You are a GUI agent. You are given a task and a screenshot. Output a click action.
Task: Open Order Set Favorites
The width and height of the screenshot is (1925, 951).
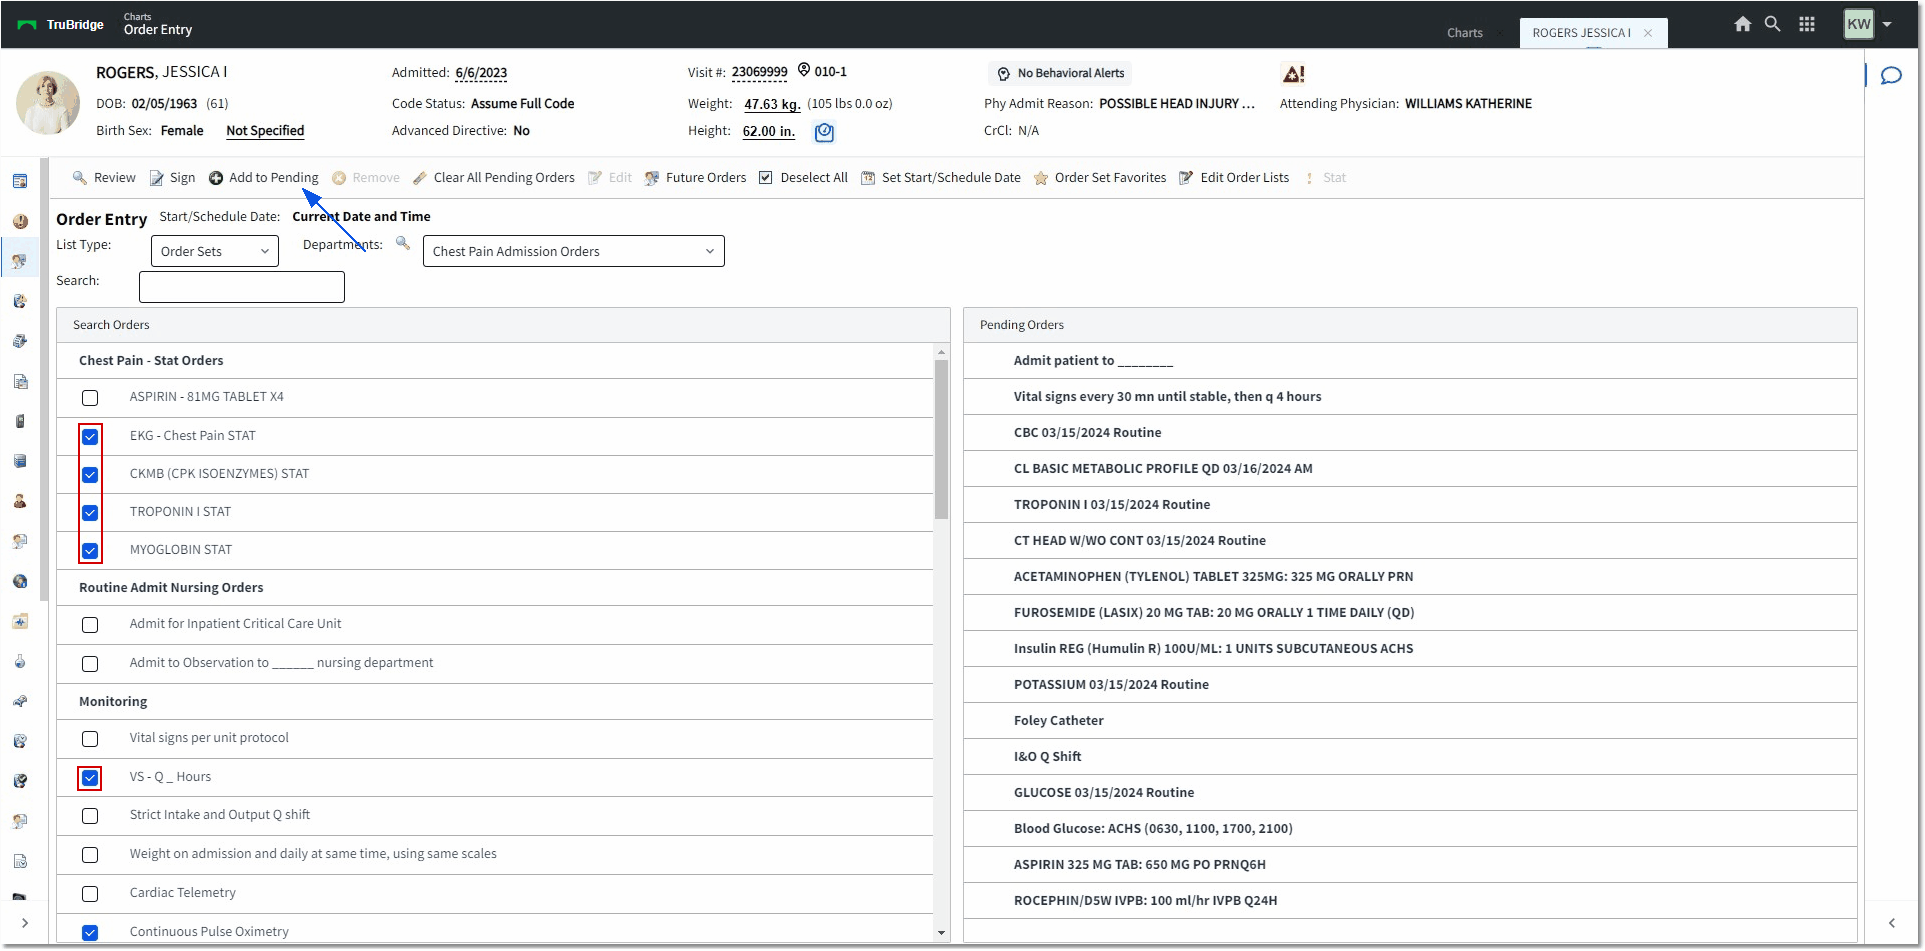[x=1100, y=178]
